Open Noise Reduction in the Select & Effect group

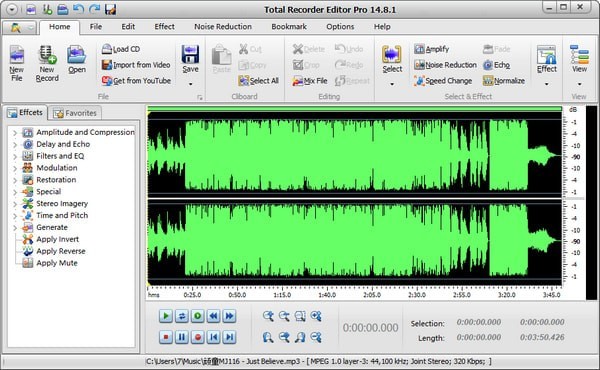pyautogui.click(x=445, y=65)
